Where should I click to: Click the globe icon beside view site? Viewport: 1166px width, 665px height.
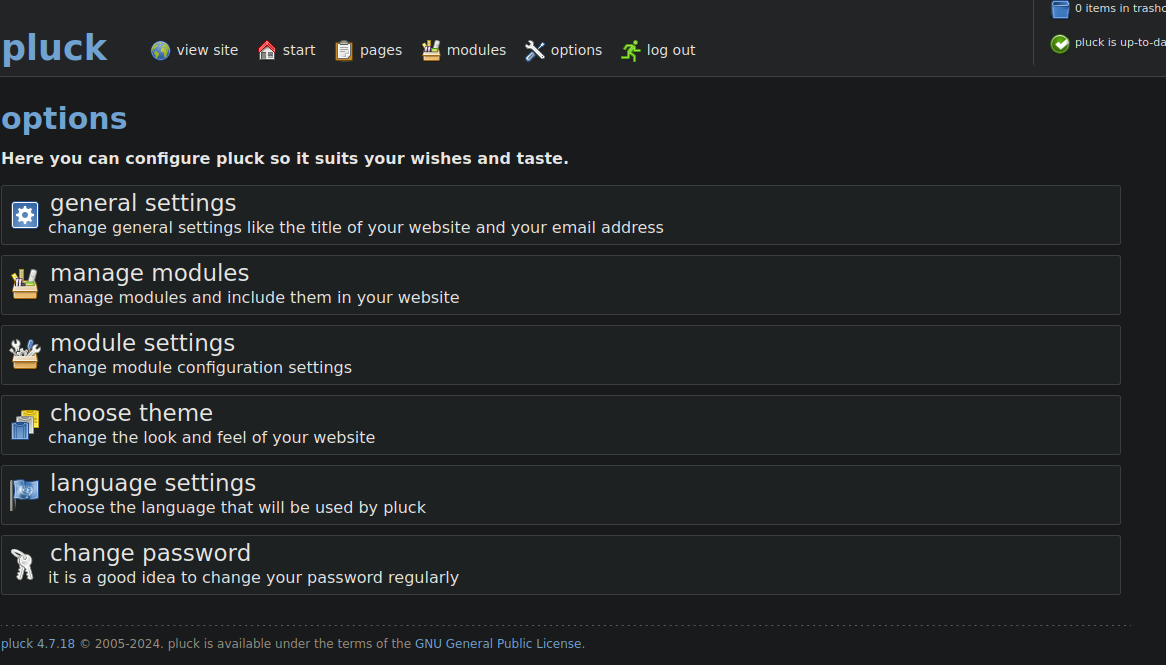(161, 51)
